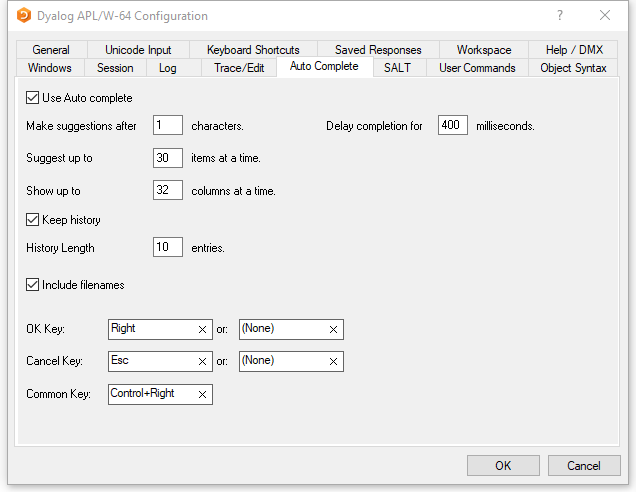Clear the Cancel Key 'Esc' field
Screen dimensions: 636x492
(202, 361)
